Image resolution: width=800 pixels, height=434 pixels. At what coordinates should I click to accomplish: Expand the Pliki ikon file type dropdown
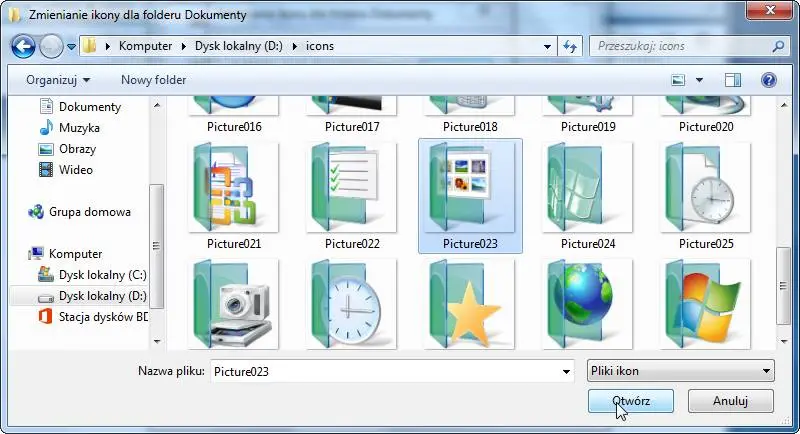point(767,372)
